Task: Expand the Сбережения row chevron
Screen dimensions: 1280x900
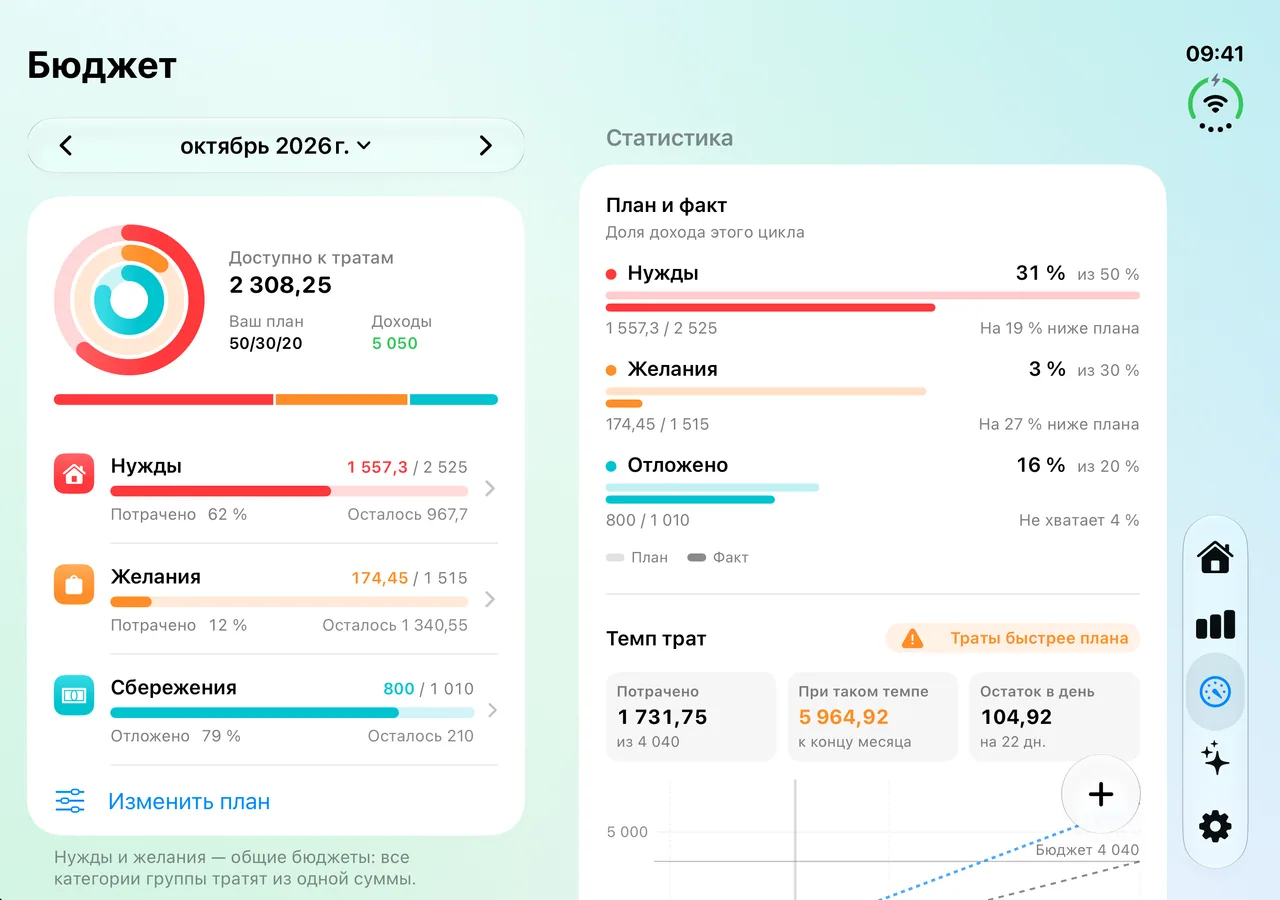Action: point(490,710)
